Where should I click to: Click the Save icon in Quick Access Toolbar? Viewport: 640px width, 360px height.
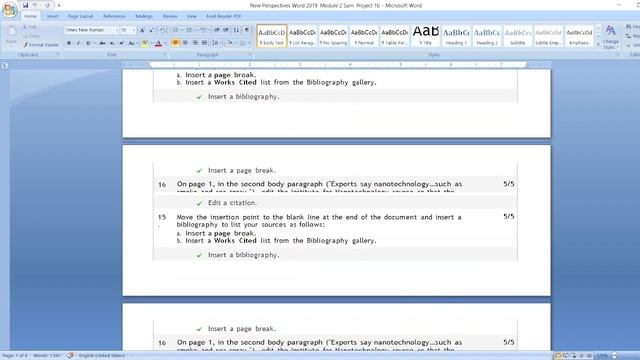click(x=26, y=5)
